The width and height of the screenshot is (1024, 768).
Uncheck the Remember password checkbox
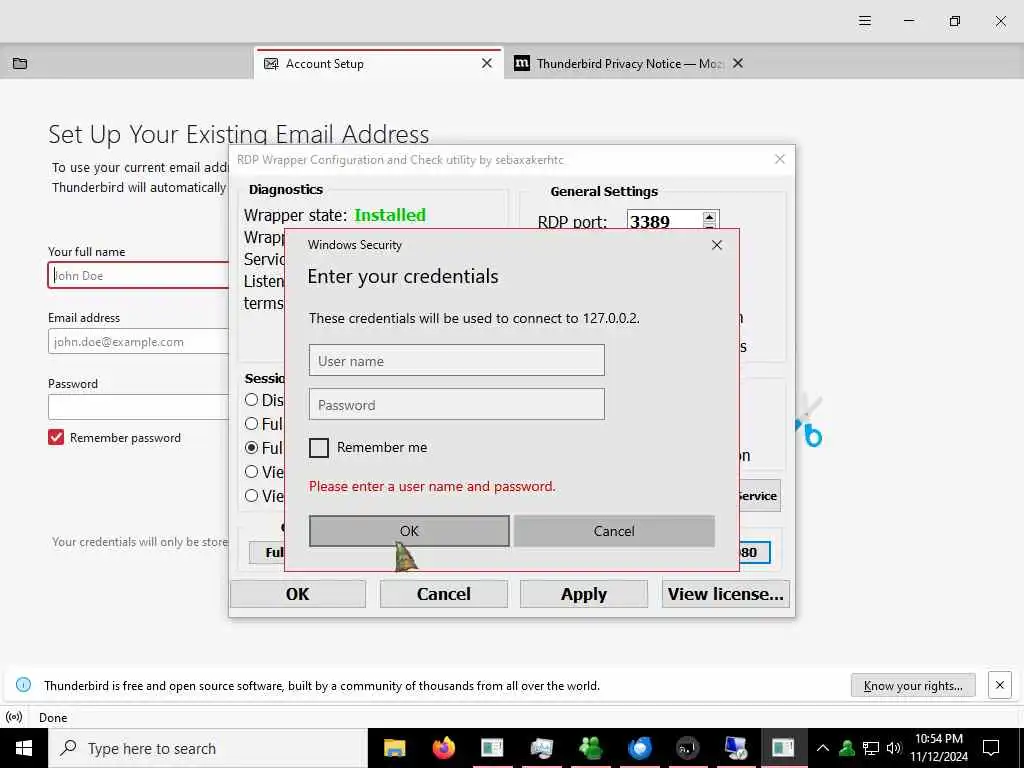pyautogui.click(x=56, y=437)
